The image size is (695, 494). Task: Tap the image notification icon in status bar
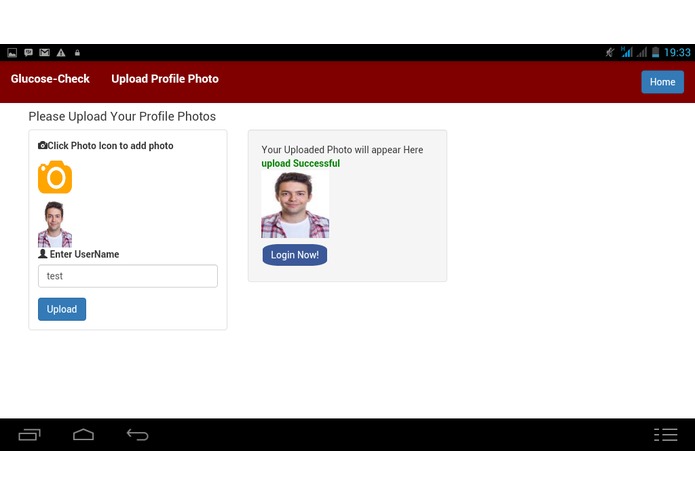click(x=12, y=53)
